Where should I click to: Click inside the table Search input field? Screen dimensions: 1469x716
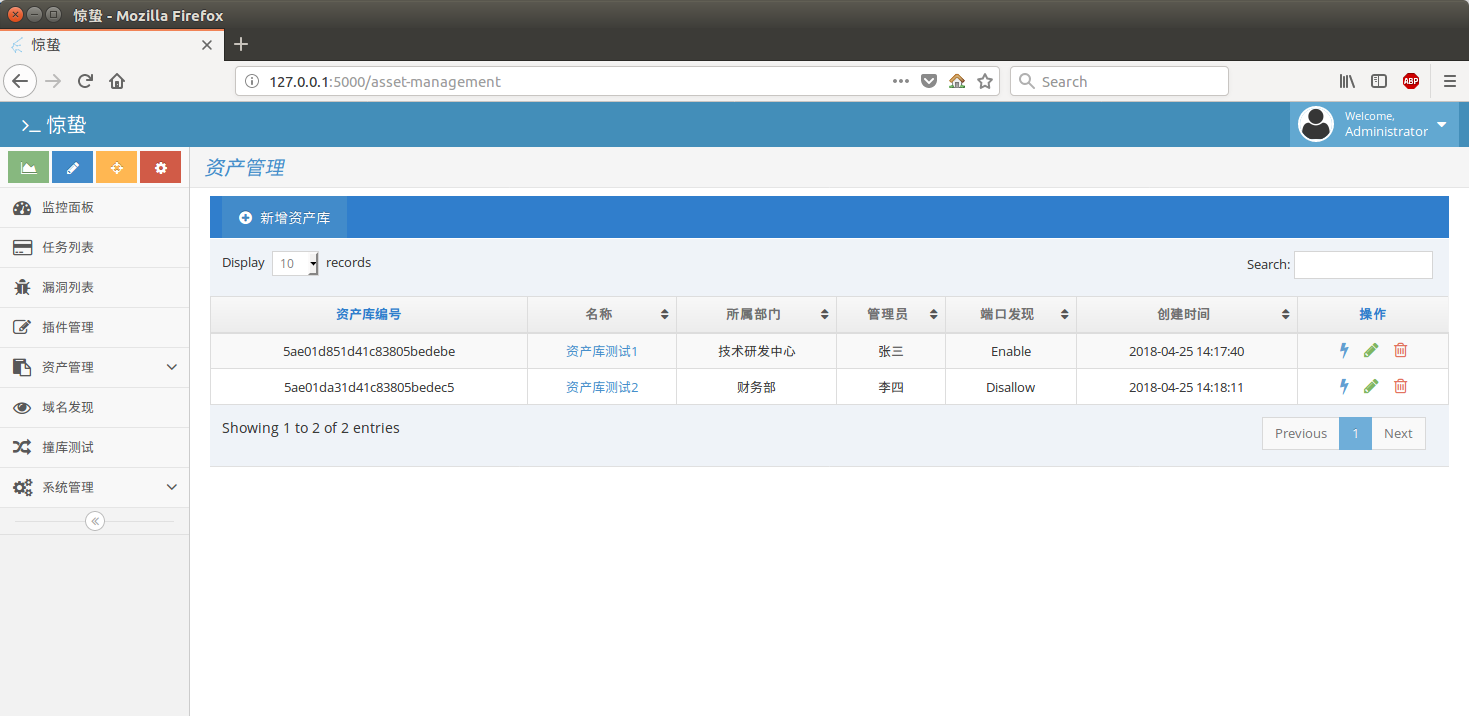[1362, 264]
